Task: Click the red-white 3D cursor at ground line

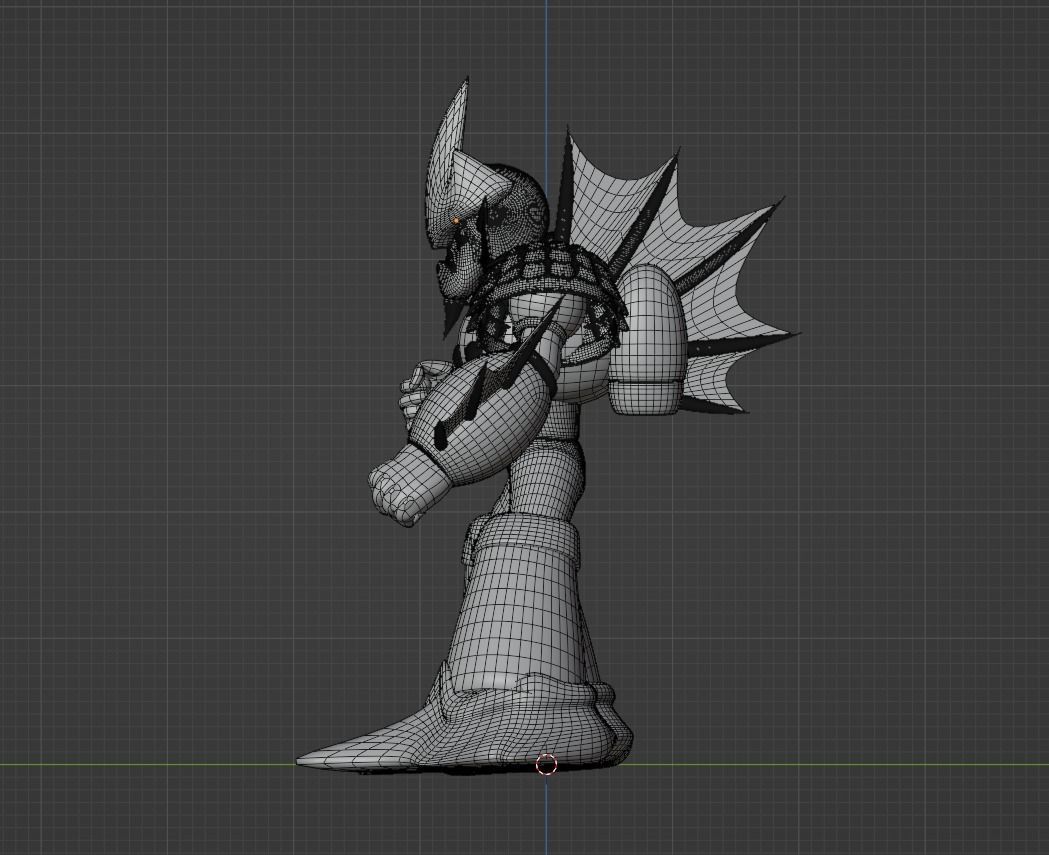Action: (x=547, y=763)
